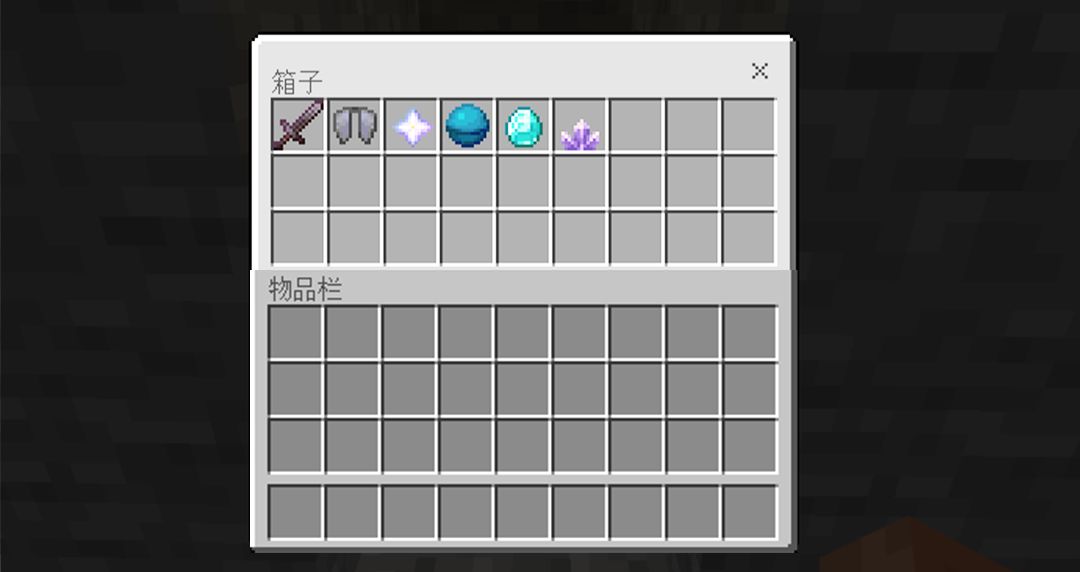The height and width of the screenshot is (572, 1080).
Task: Grab the nether star item
Action: point(411,125)
